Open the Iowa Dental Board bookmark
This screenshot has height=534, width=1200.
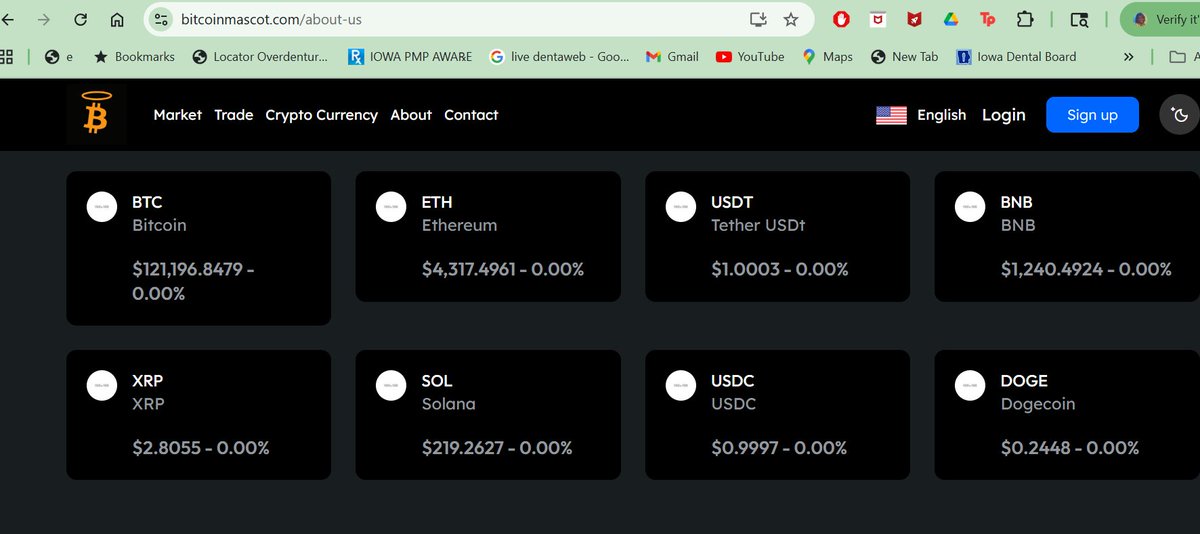pyautogui.click(x=1016, y=57)
